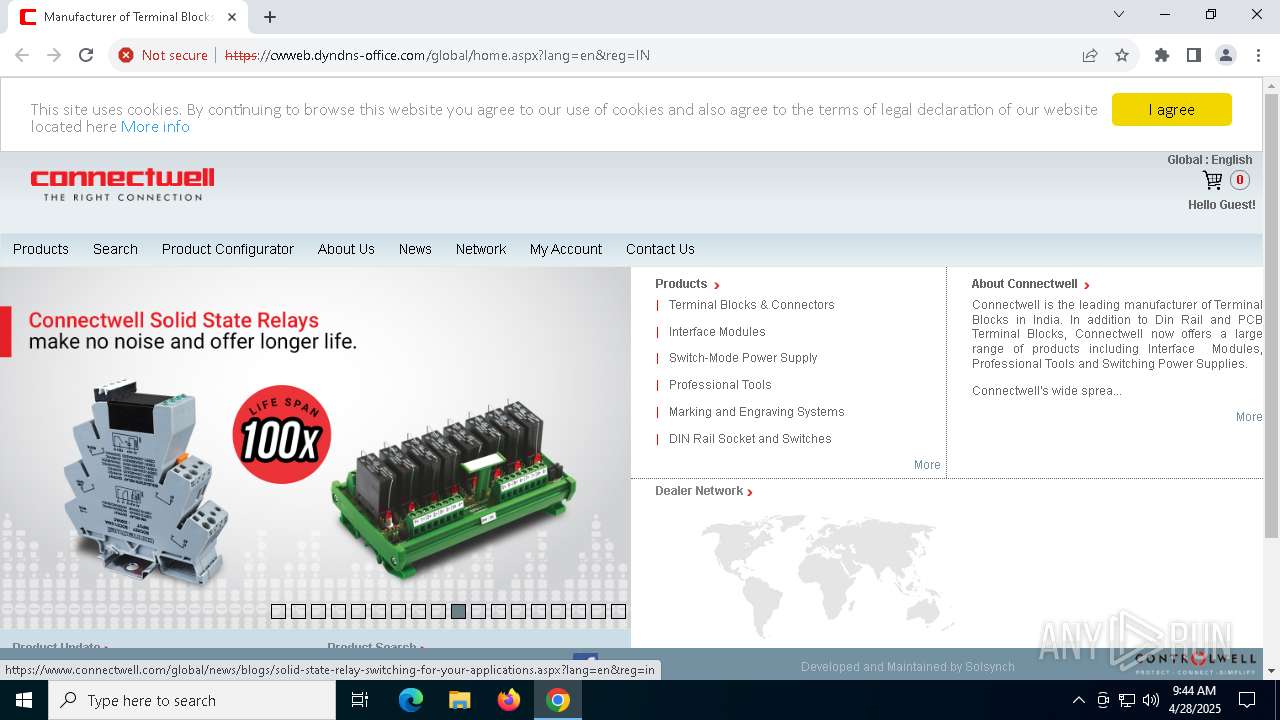
Task: Follow the More info cookie link
Action: coord(155,127)
